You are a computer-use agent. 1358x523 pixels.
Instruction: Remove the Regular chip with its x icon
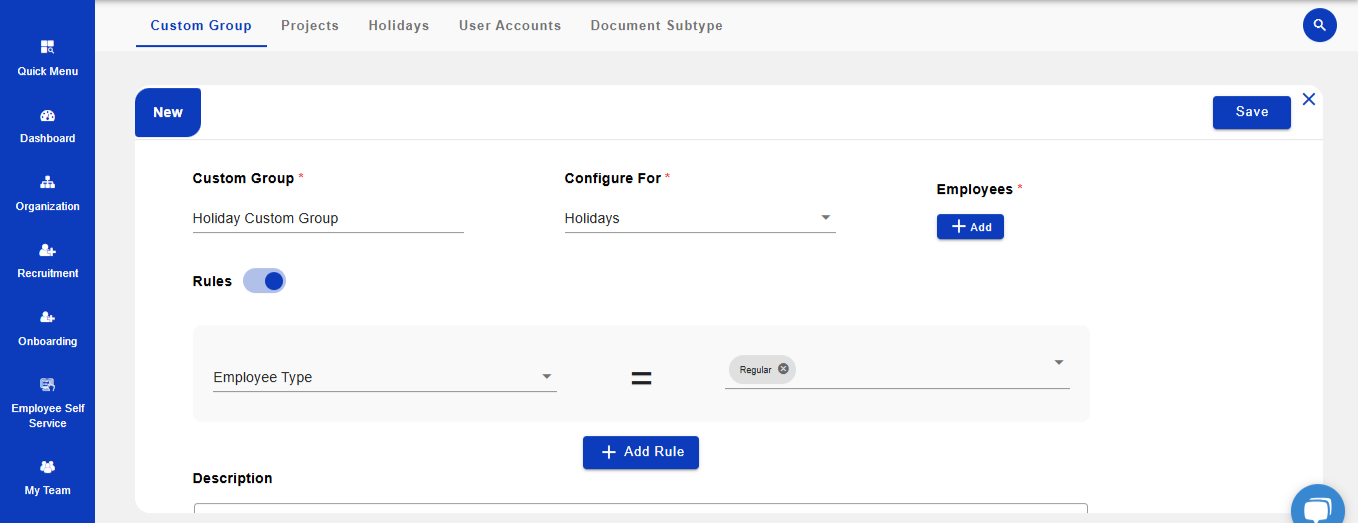click(783, 369)
